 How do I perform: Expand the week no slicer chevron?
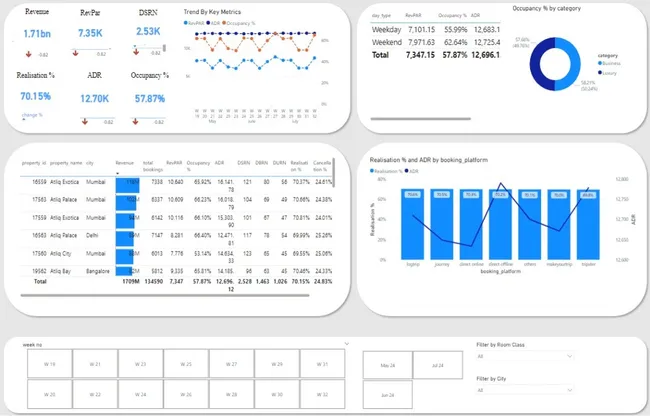coord(347,344)
